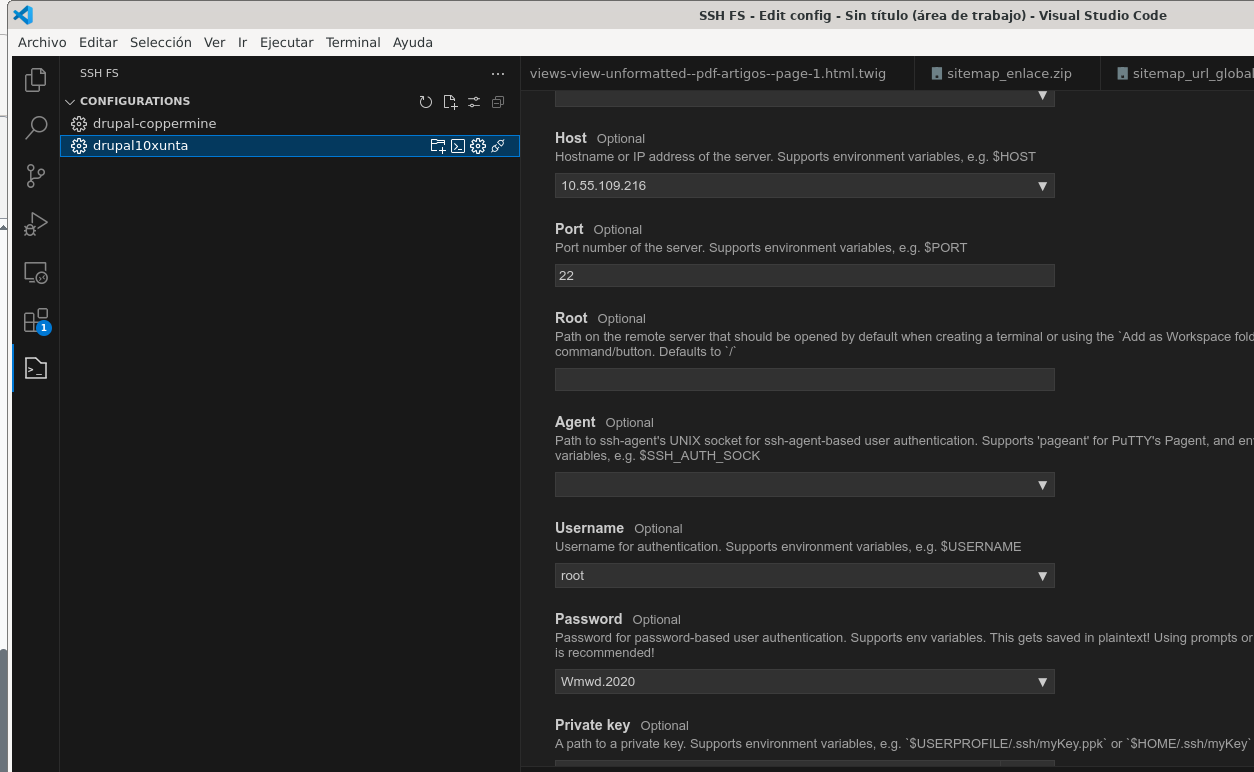Screen dimensions: 1254x772
Task: Open the Search view in activity bar
Action: pos(36,128)
